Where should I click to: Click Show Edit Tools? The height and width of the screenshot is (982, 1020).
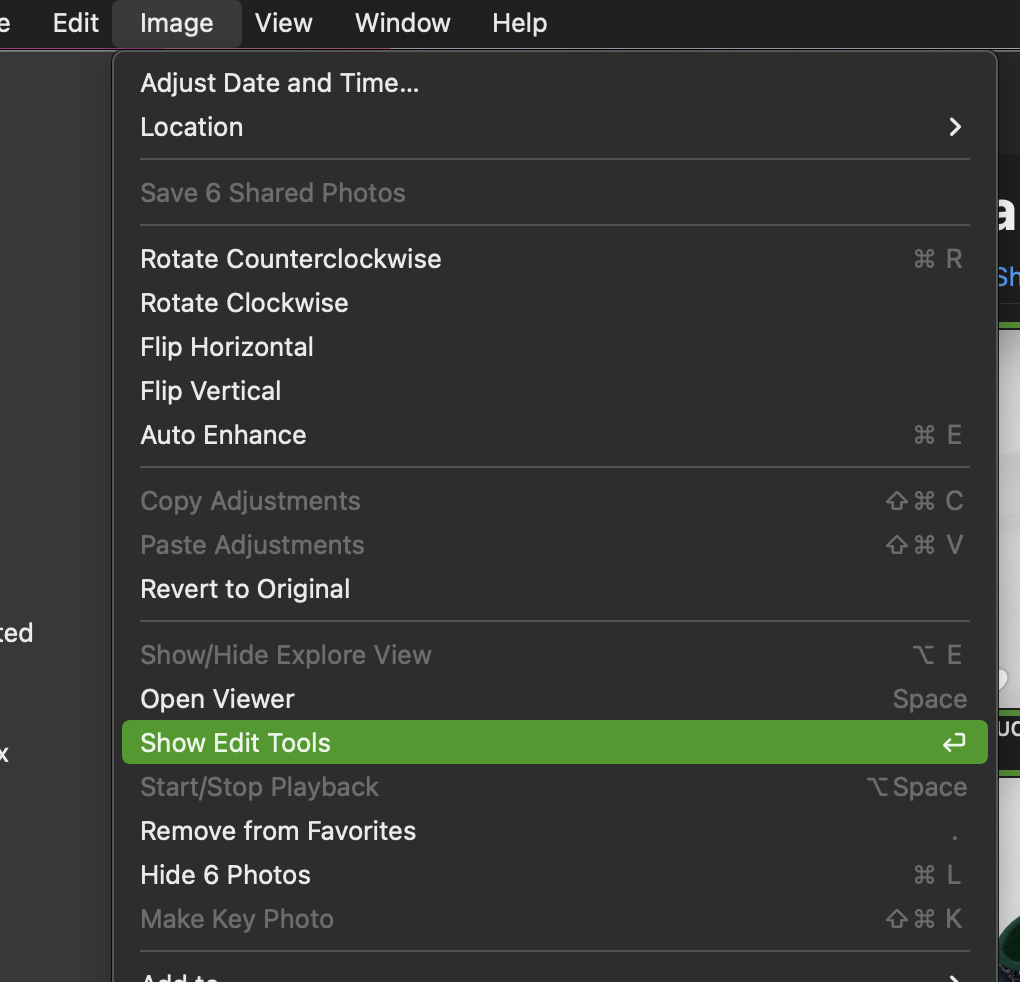pyautogui.click(x=235, y=743)
